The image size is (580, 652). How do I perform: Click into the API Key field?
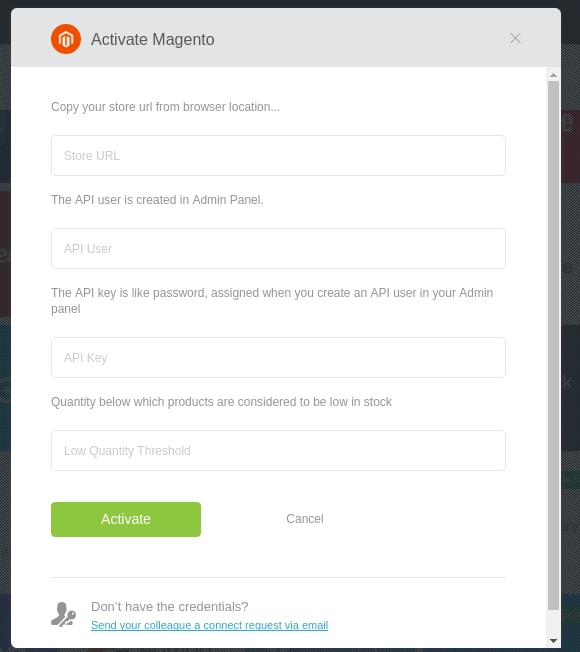click(x=278, y=358)
